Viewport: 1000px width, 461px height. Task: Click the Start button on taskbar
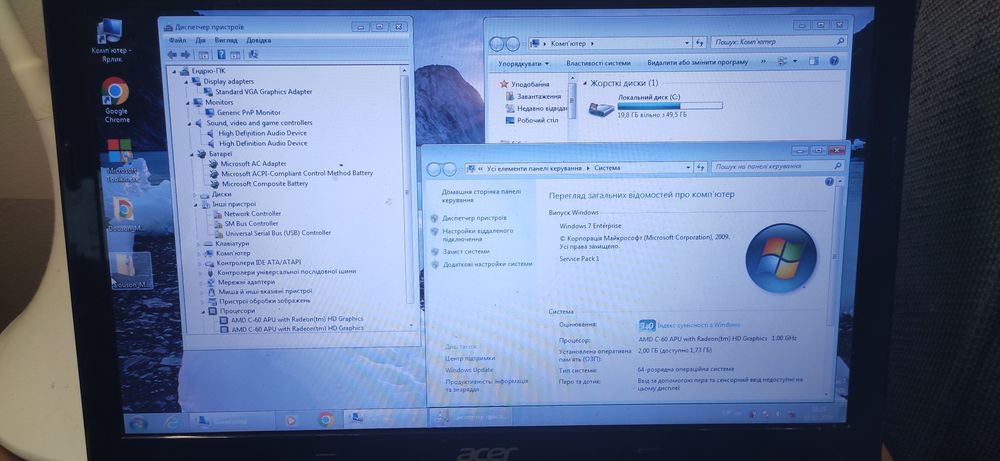tap(137, 423)
